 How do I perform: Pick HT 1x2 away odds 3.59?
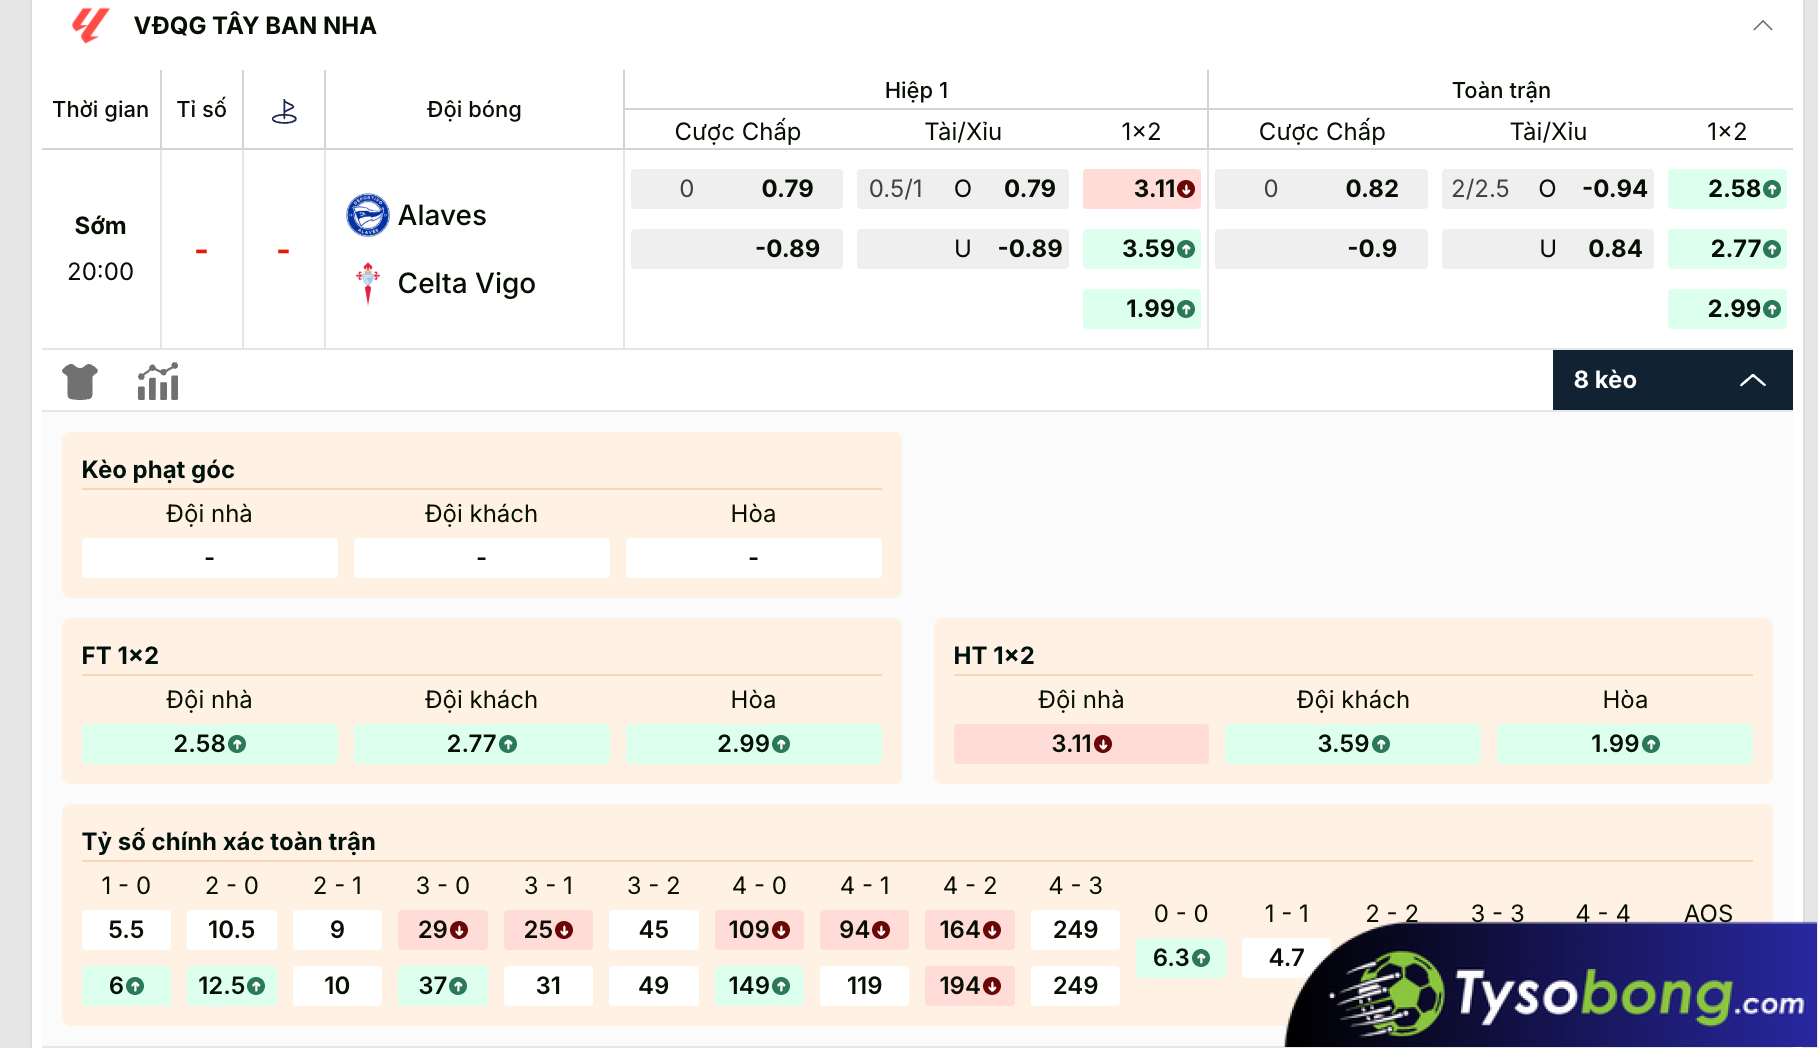(1352, 744)
